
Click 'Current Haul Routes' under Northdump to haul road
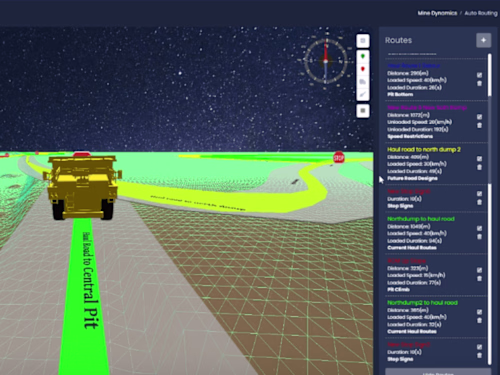coord(412,248)
